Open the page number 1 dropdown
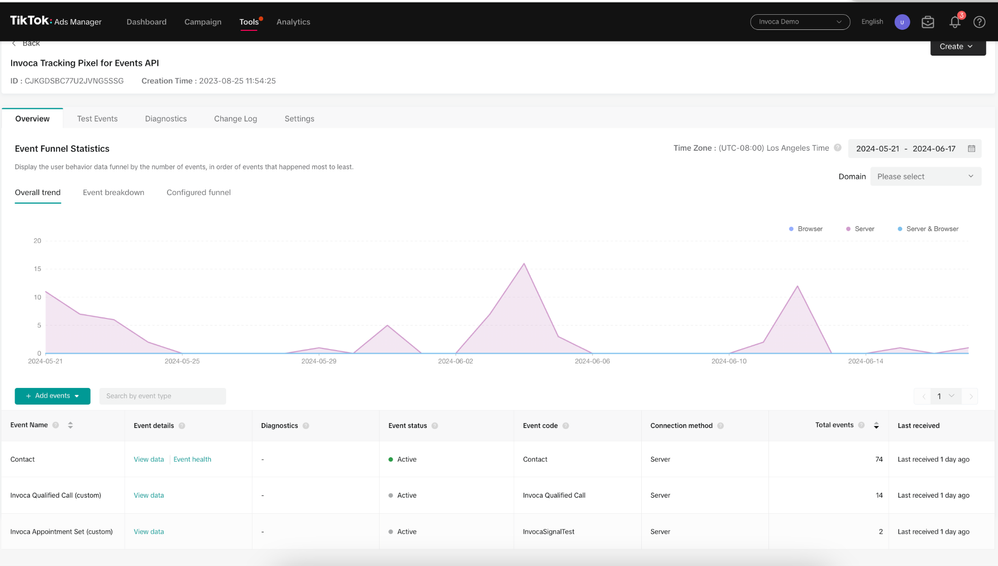The height and width of the screenshot is (566, 998). (x=946, y=396)
